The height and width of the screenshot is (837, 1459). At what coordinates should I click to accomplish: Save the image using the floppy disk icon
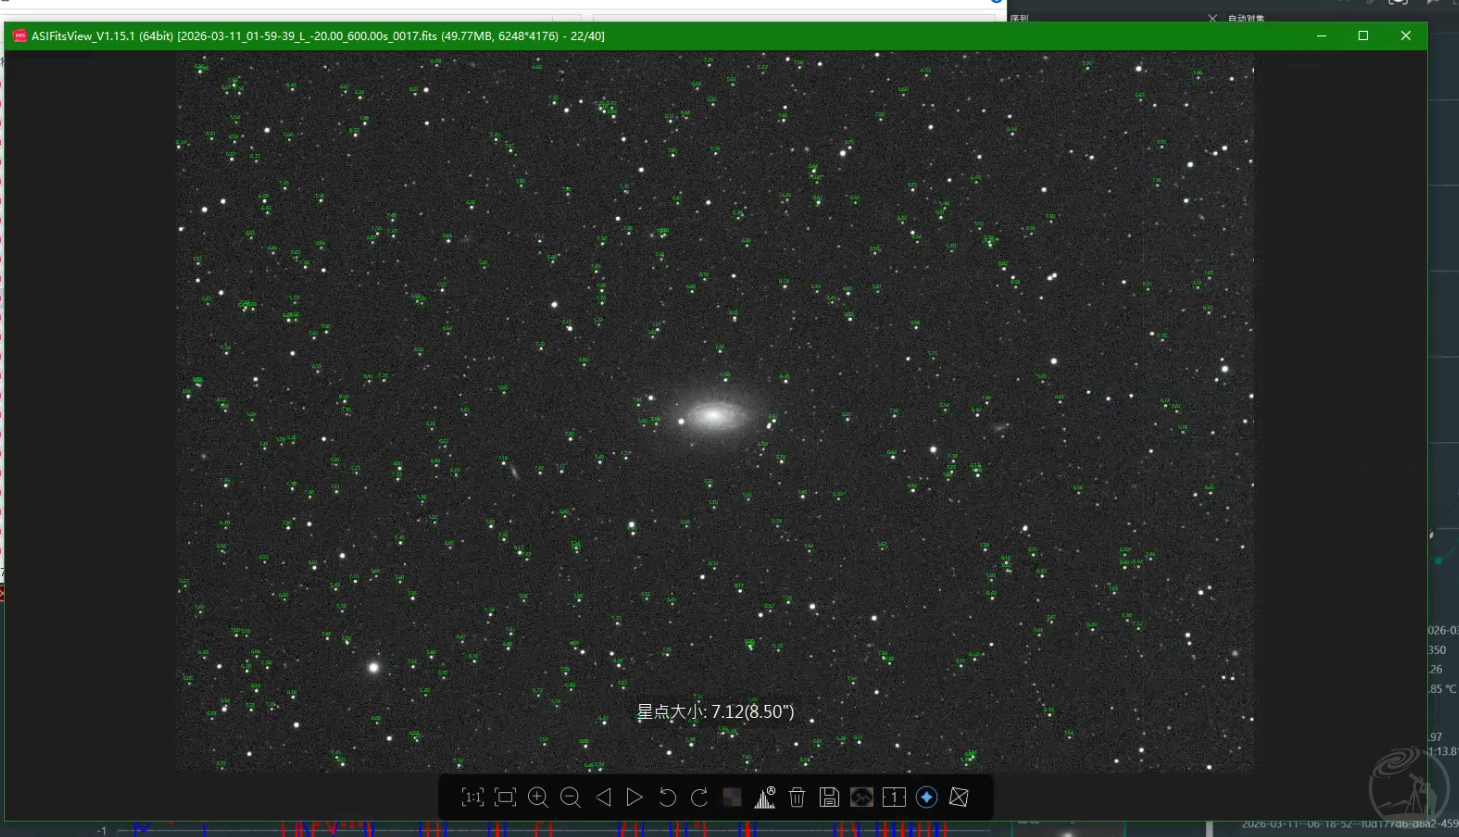(829, 797)
